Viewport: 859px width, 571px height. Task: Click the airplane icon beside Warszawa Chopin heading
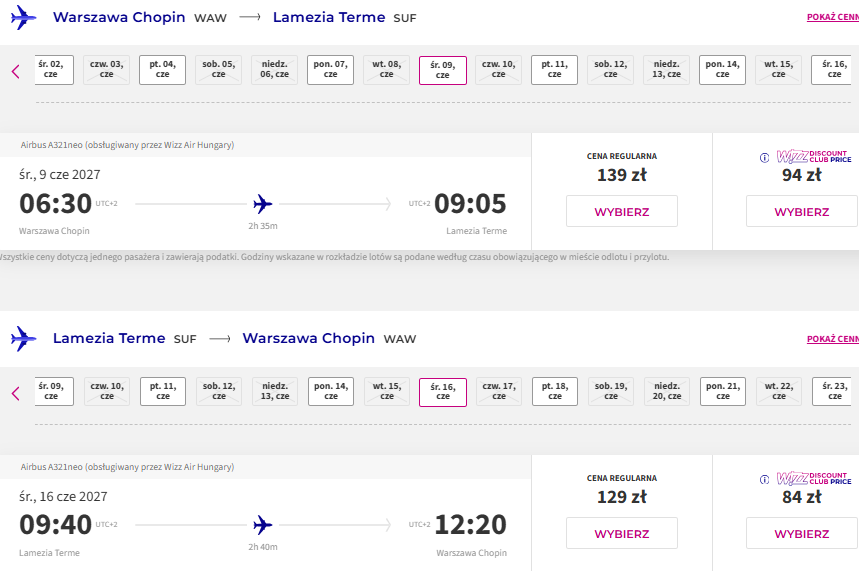click(x=24, y=18)
